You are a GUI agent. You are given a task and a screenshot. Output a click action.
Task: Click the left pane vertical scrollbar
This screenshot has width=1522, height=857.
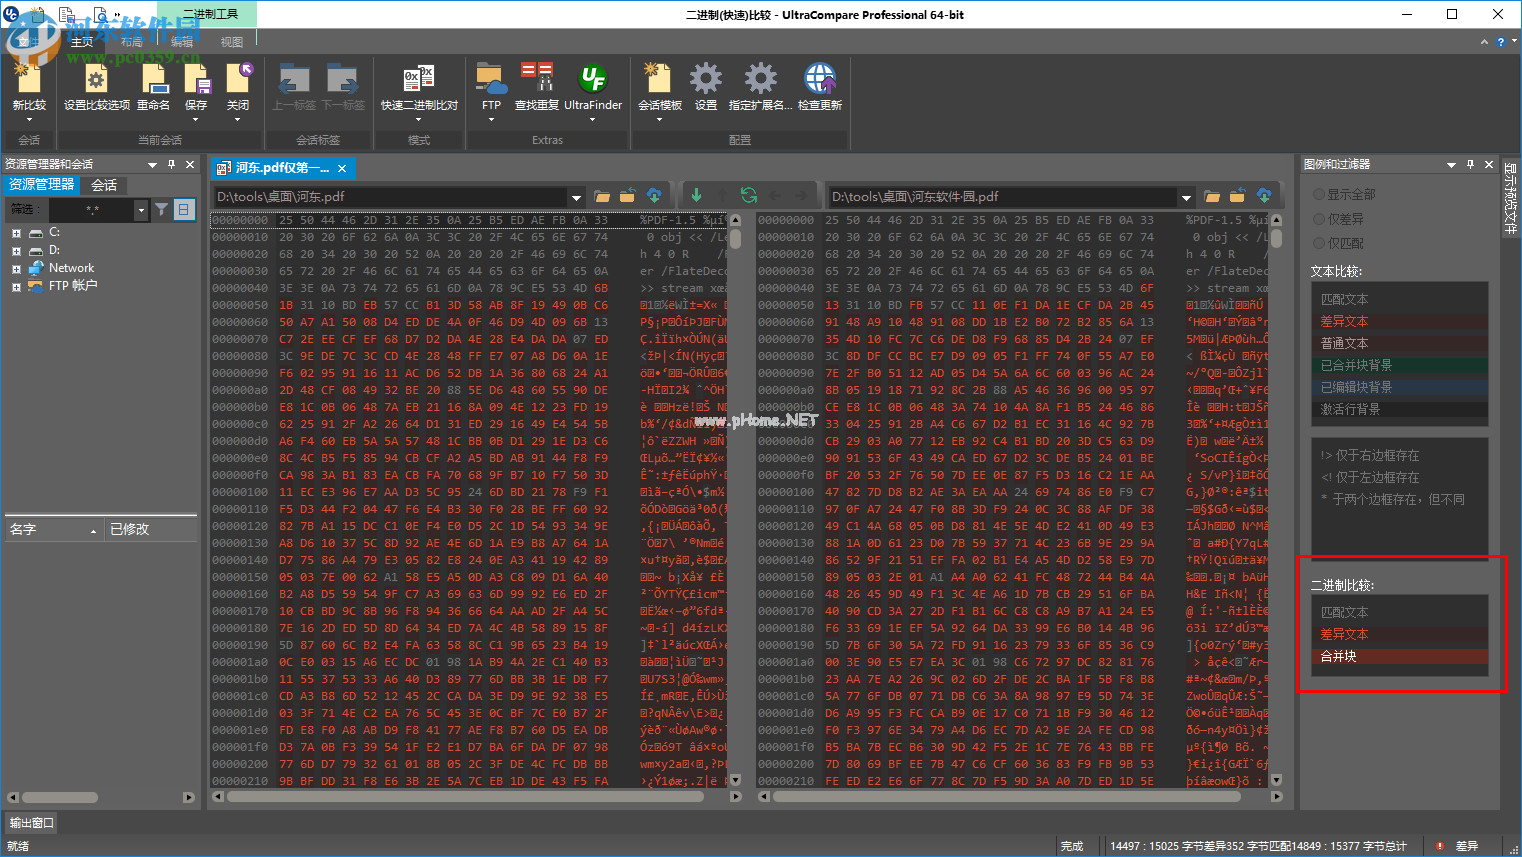(x=735, y=500)
